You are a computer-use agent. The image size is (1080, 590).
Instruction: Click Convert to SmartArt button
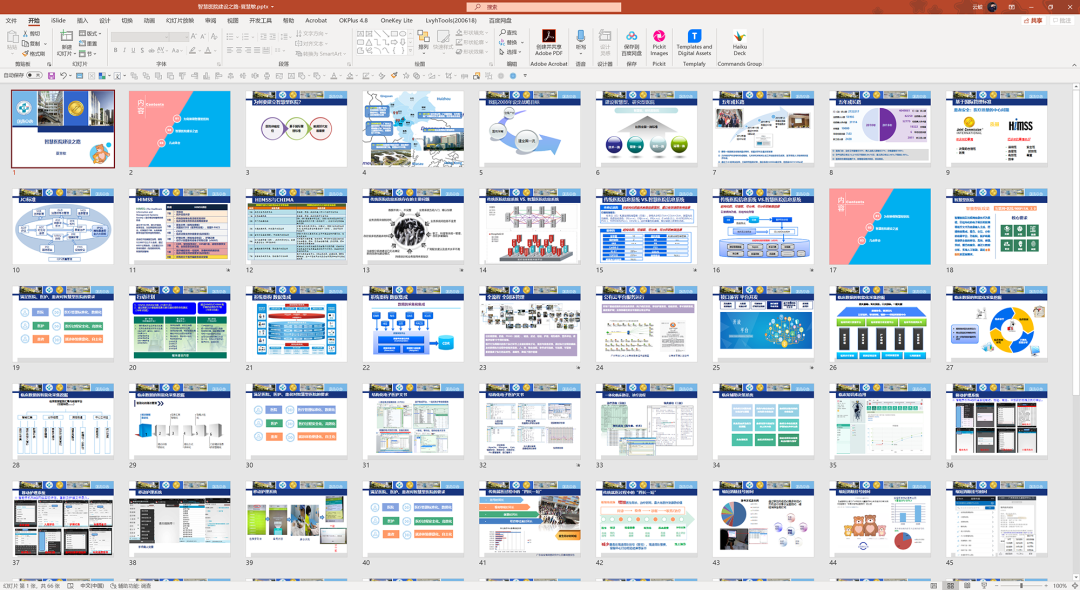tap(320, 53)
